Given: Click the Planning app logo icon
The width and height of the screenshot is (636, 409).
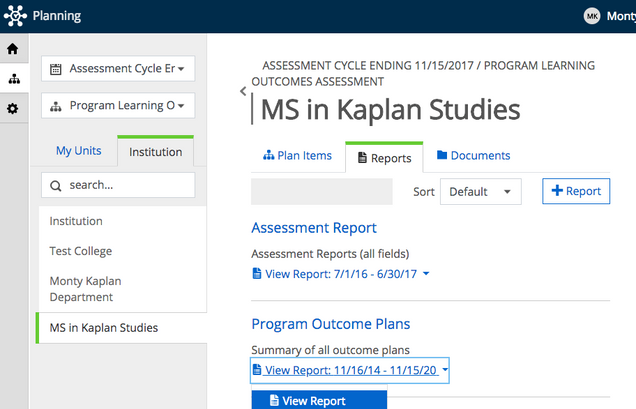Looking at the screenshot, I should 15,16.
